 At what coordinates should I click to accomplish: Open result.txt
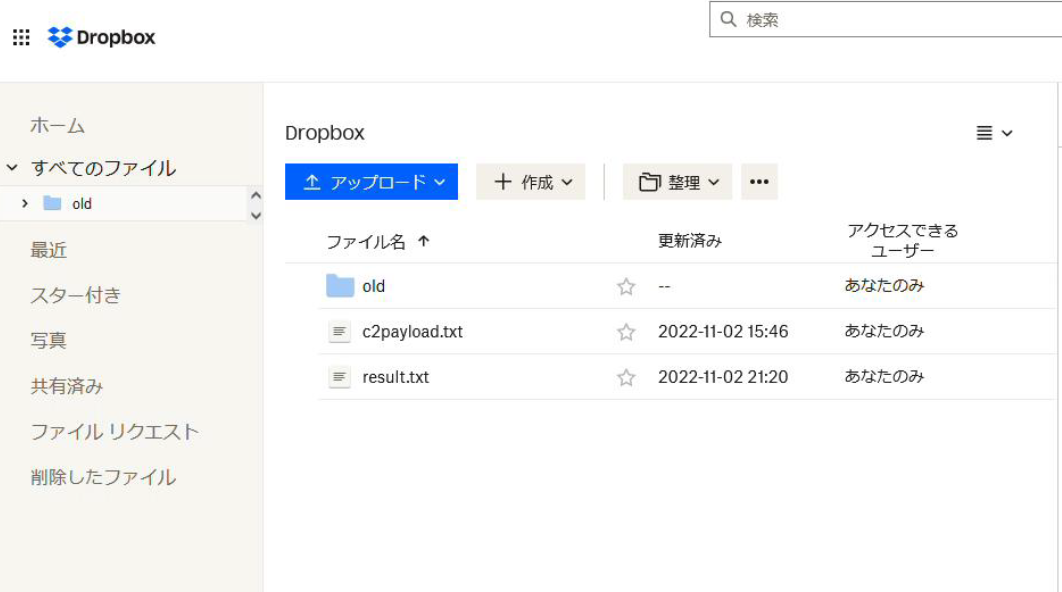396,377
